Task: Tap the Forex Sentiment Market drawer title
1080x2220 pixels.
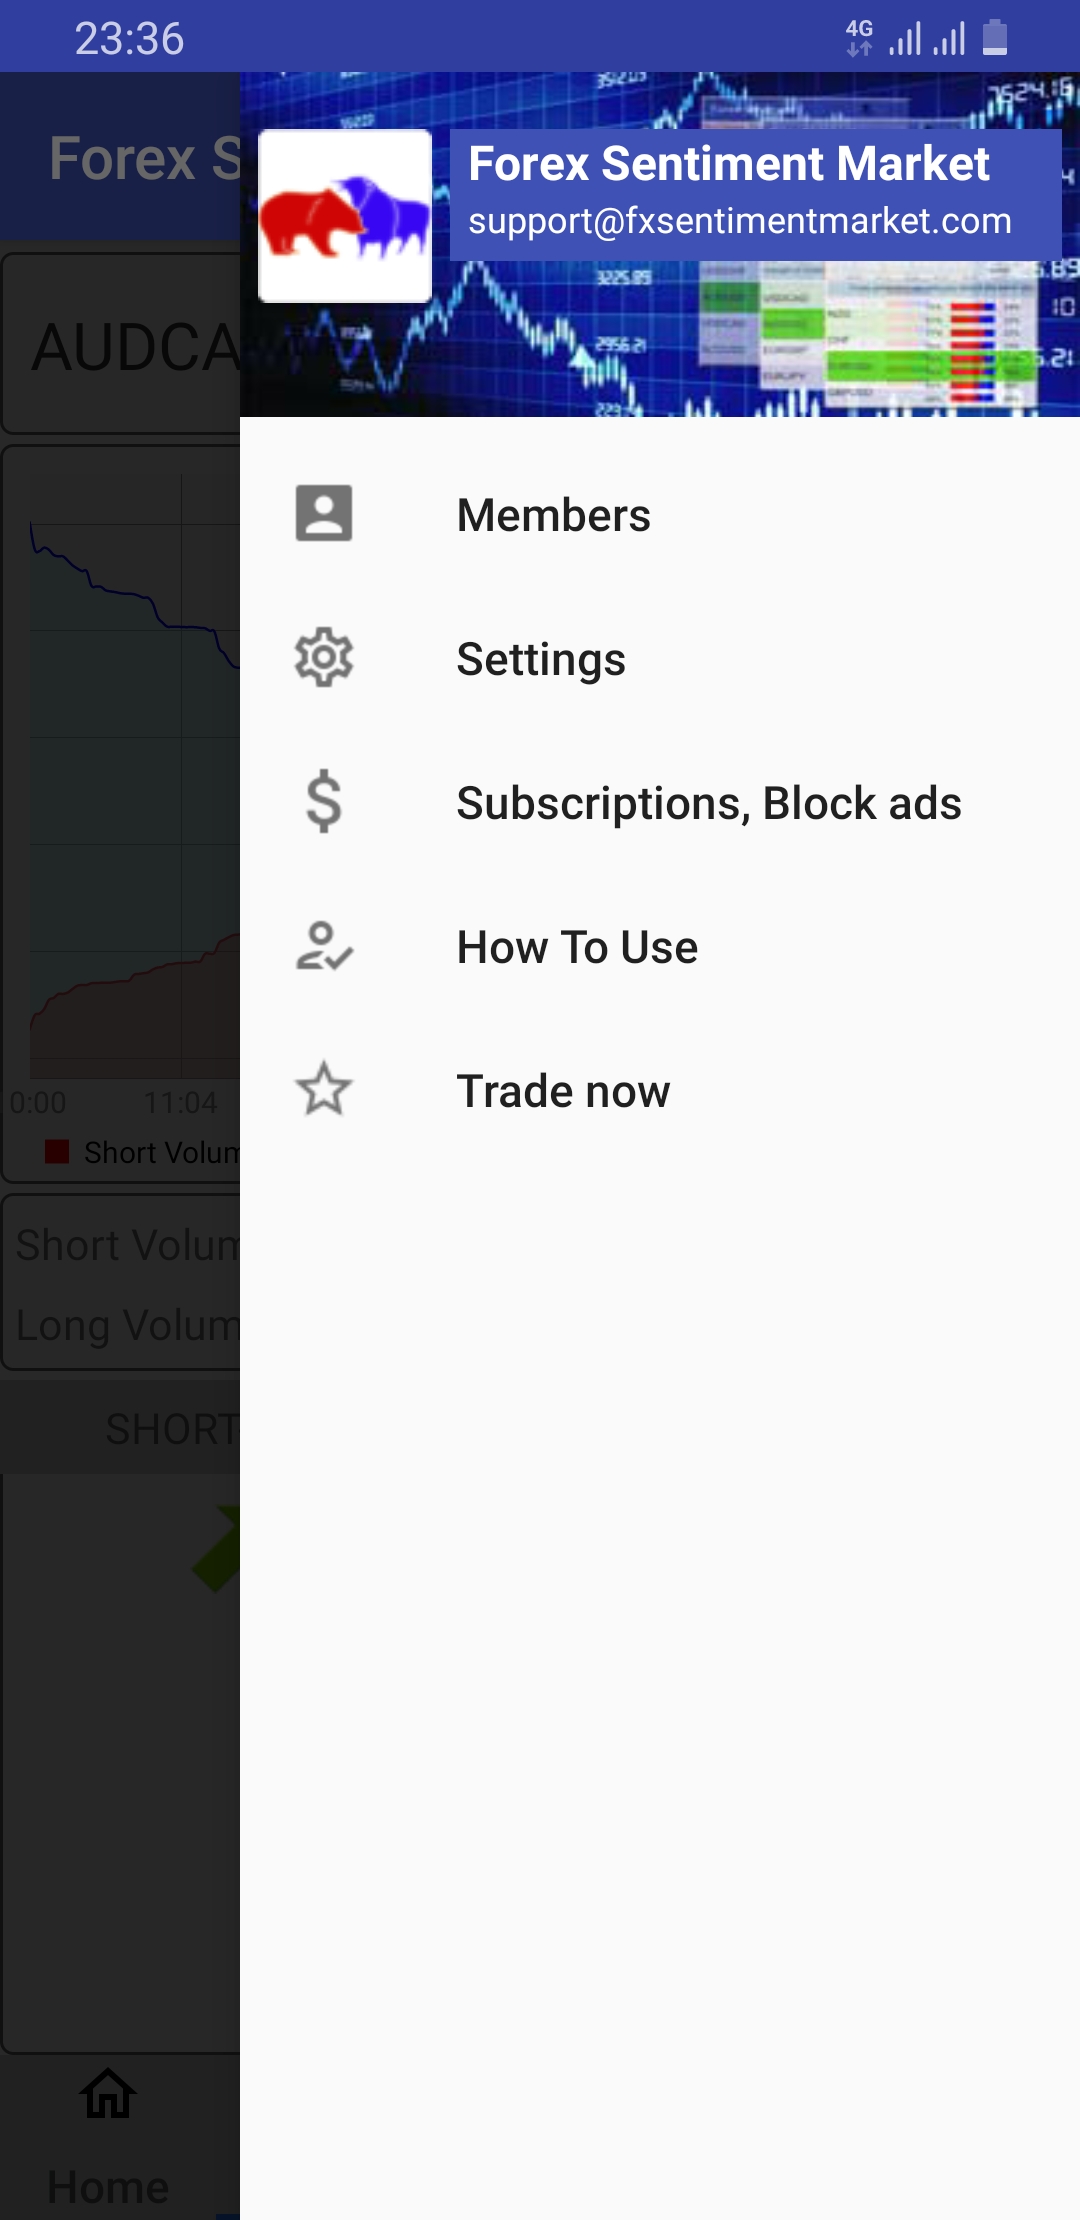Action: pos(729,164)
